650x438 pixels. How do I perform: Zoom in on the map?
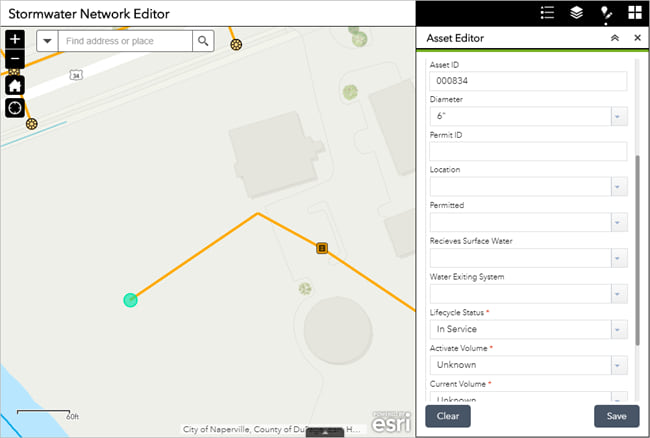[15, 40]
